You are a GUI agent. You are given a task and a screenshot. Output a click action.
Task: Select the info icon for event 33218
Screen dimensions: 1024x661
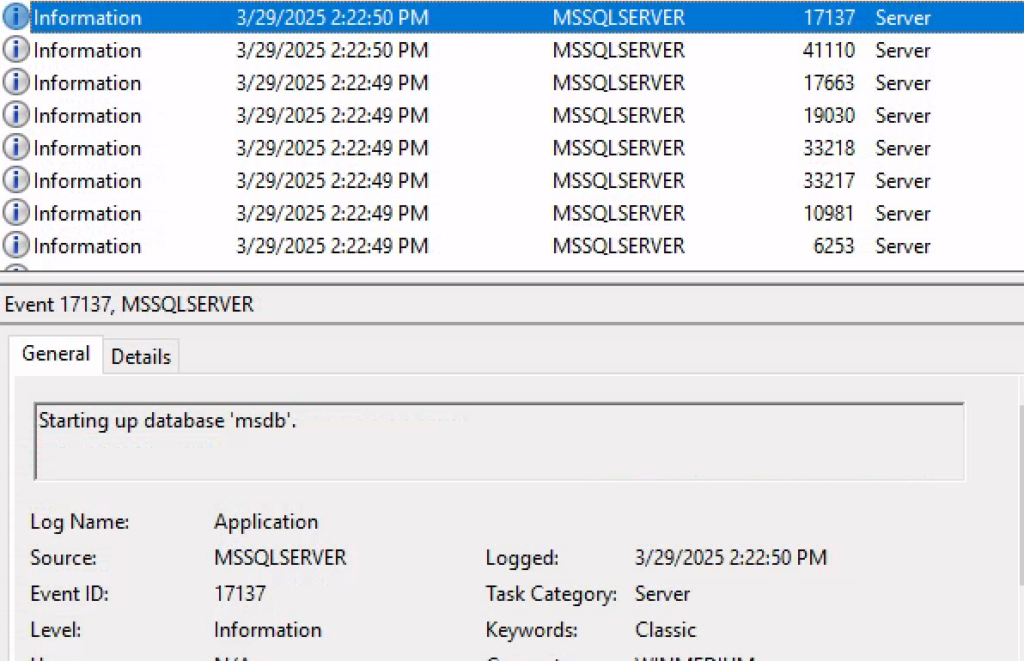pyautogui.click(x=16, y=148)
